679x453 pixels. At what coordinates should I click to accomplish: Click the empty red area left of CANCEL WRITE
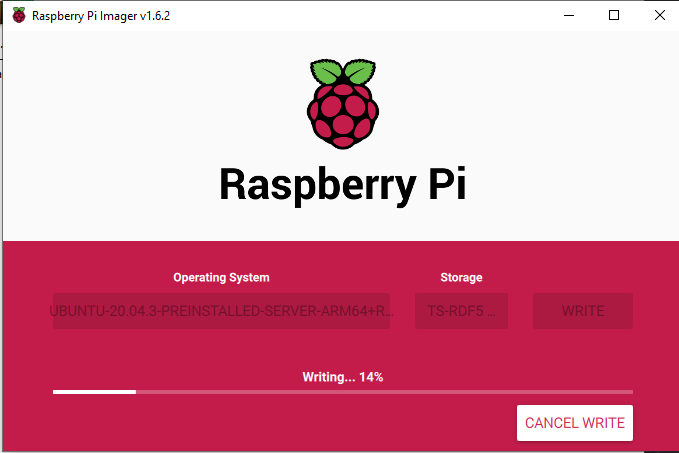pos(281,423)
